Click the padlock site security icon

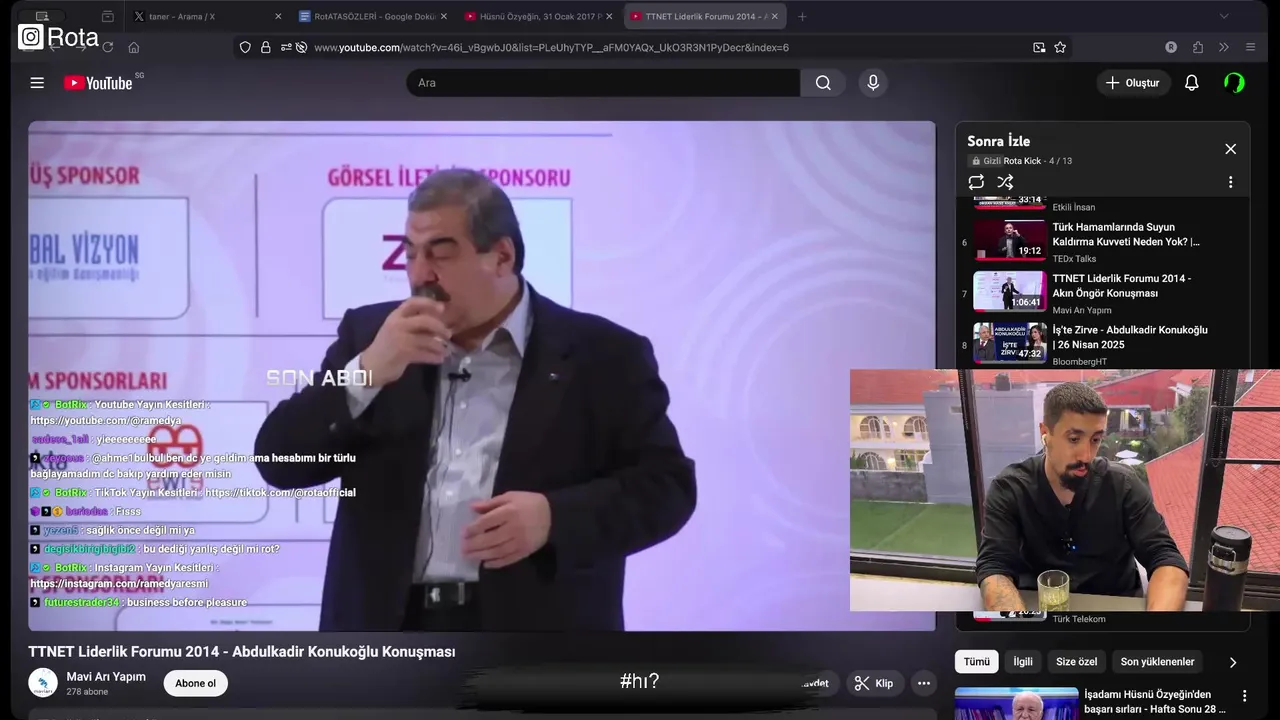click(x=265, y=47)
